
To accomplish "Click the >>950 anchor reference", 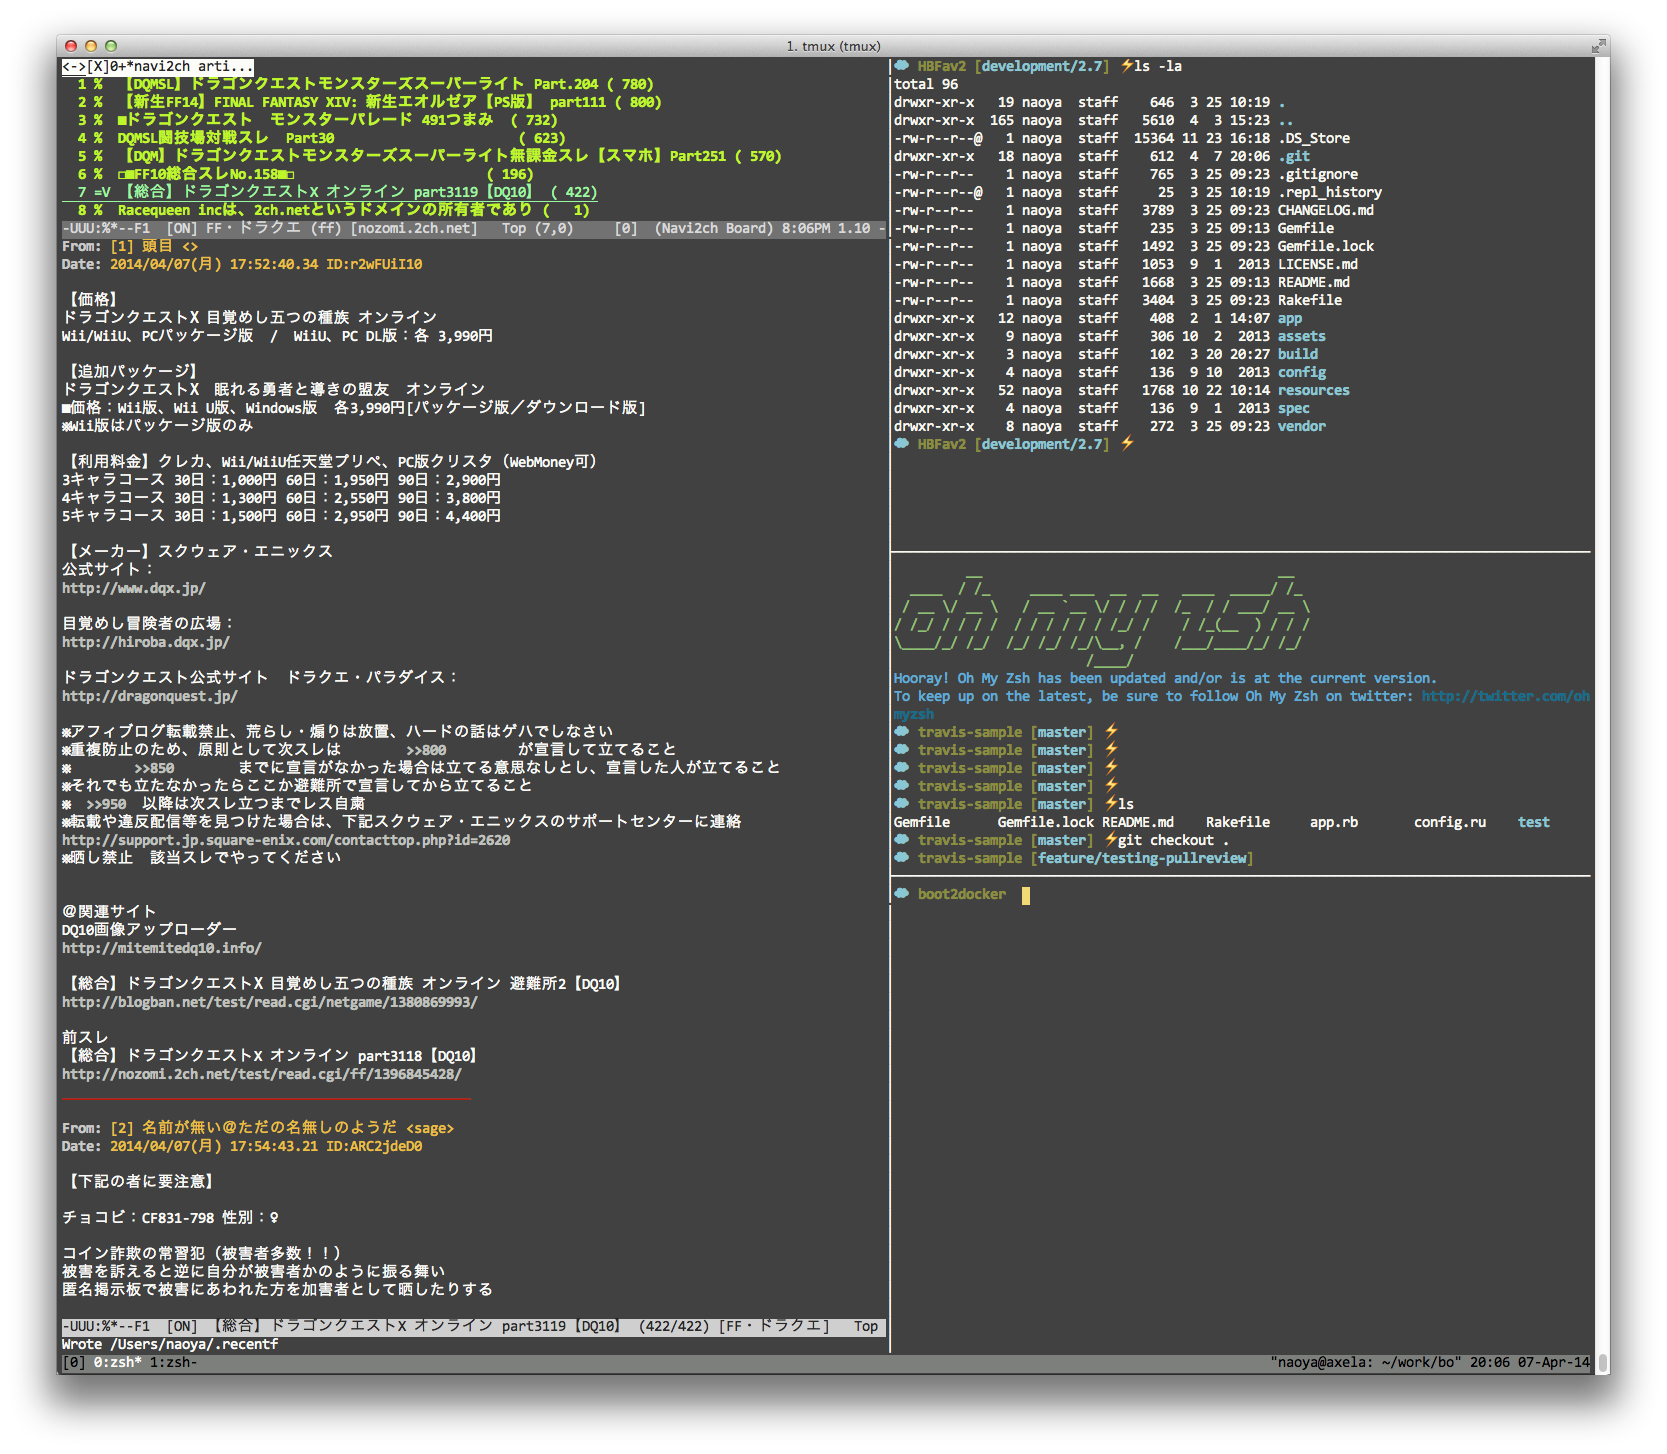I will [106, 804].
